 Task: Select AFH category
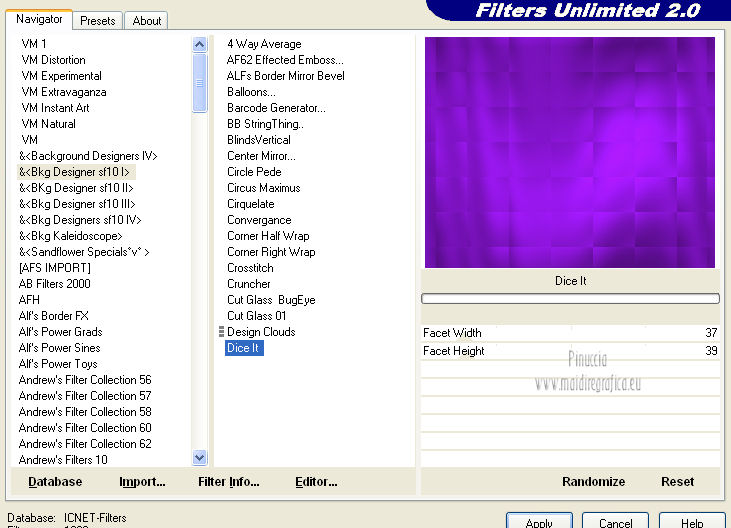[x=29, y=300]
